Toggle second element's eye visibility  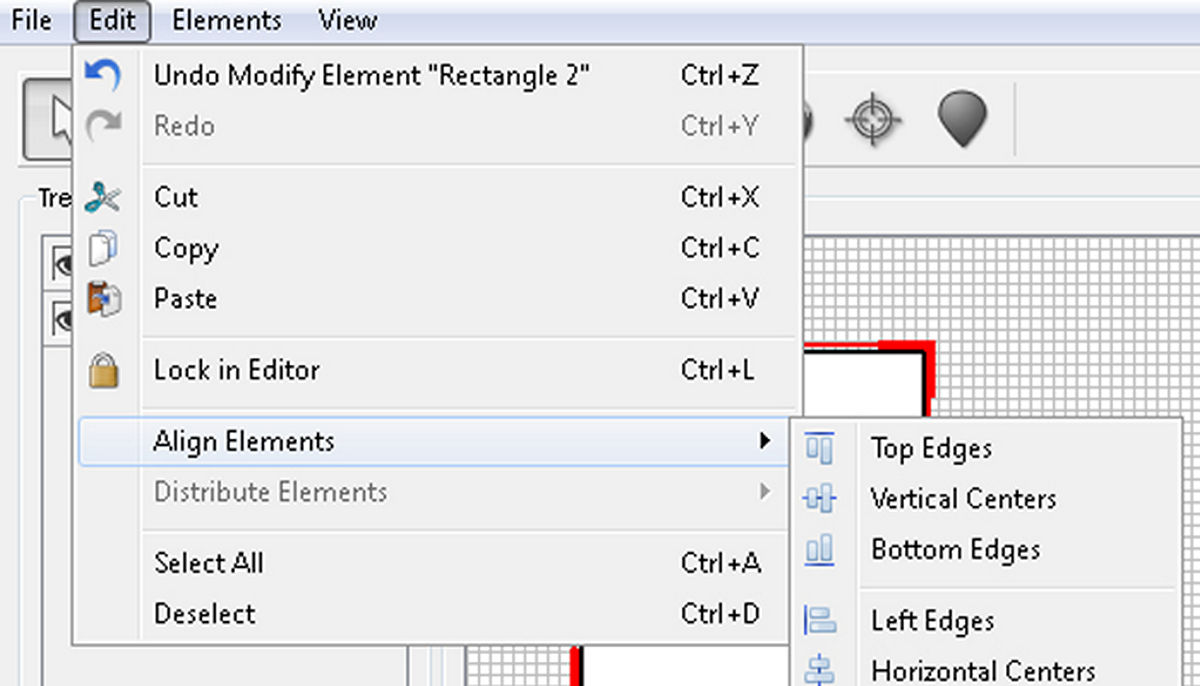click(62, 318)
